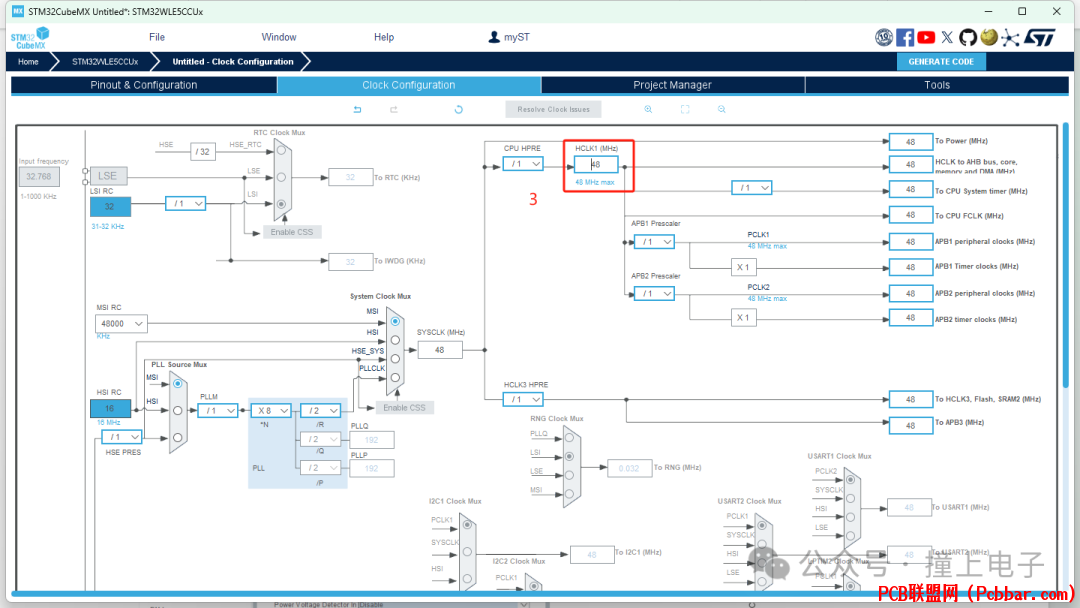Open the APB1 Prescaler dropdown
1080x608 pixels.
pos(654,242)
